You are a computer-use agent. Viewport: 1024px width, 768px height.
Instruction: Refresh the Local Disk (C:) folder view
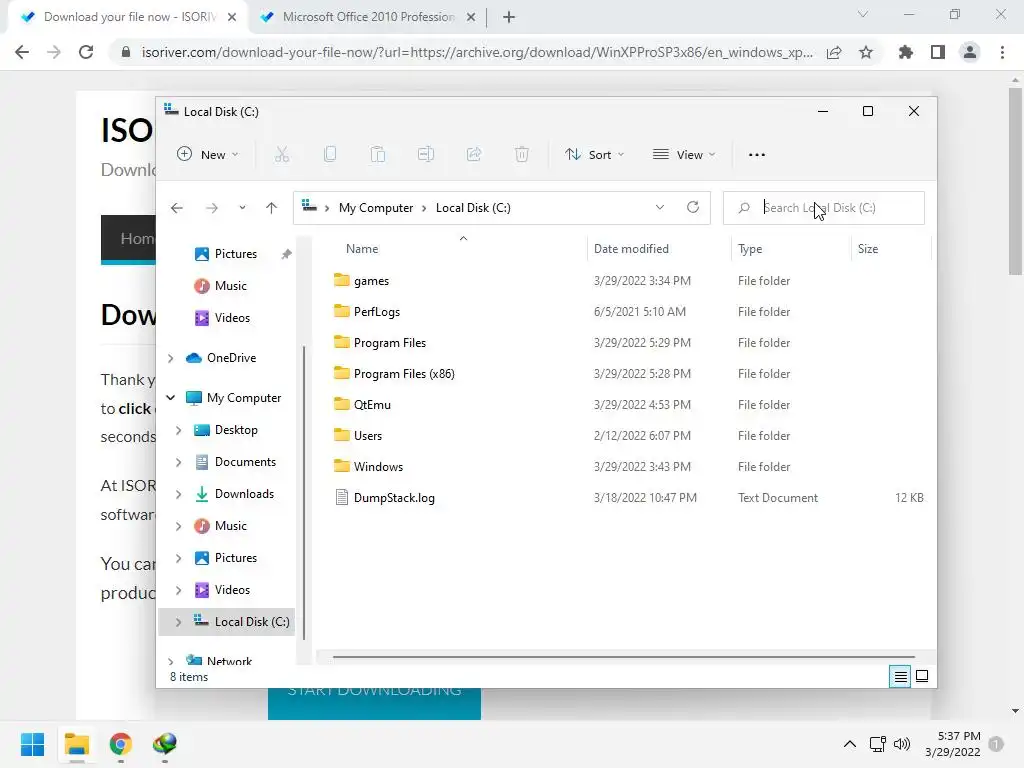(x=693, y=207)
